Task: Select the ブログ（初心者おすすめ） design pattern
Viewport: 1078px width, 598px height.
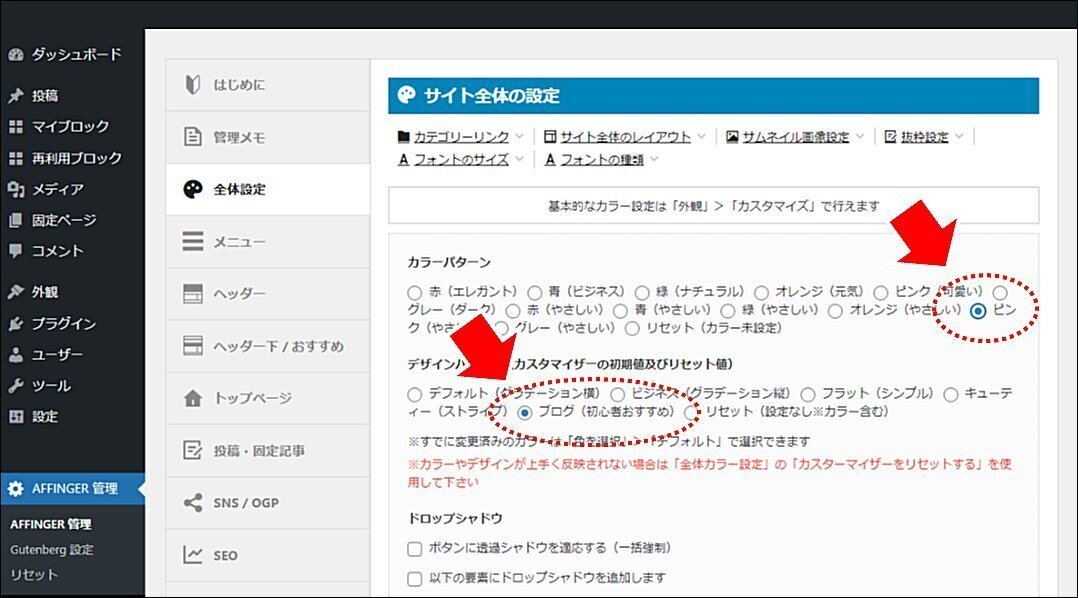Action: (524, 412)
